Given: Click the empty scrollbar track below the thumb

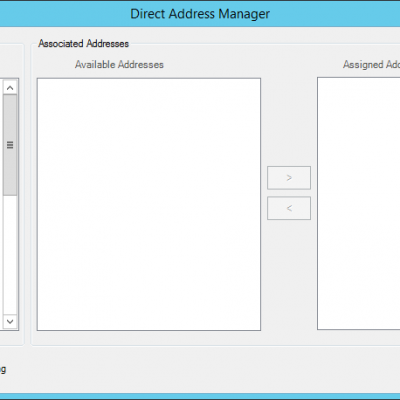Looking at the screenshot, I should 10,255.
